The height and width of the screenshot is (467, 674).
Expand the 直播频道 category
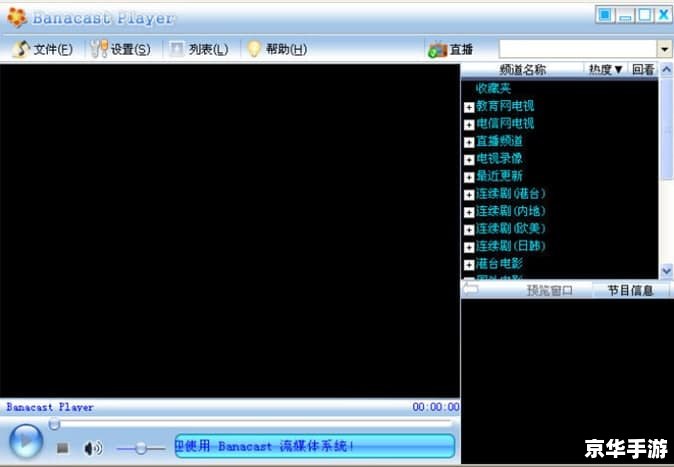pyautogui.click(x=469, y=142)
